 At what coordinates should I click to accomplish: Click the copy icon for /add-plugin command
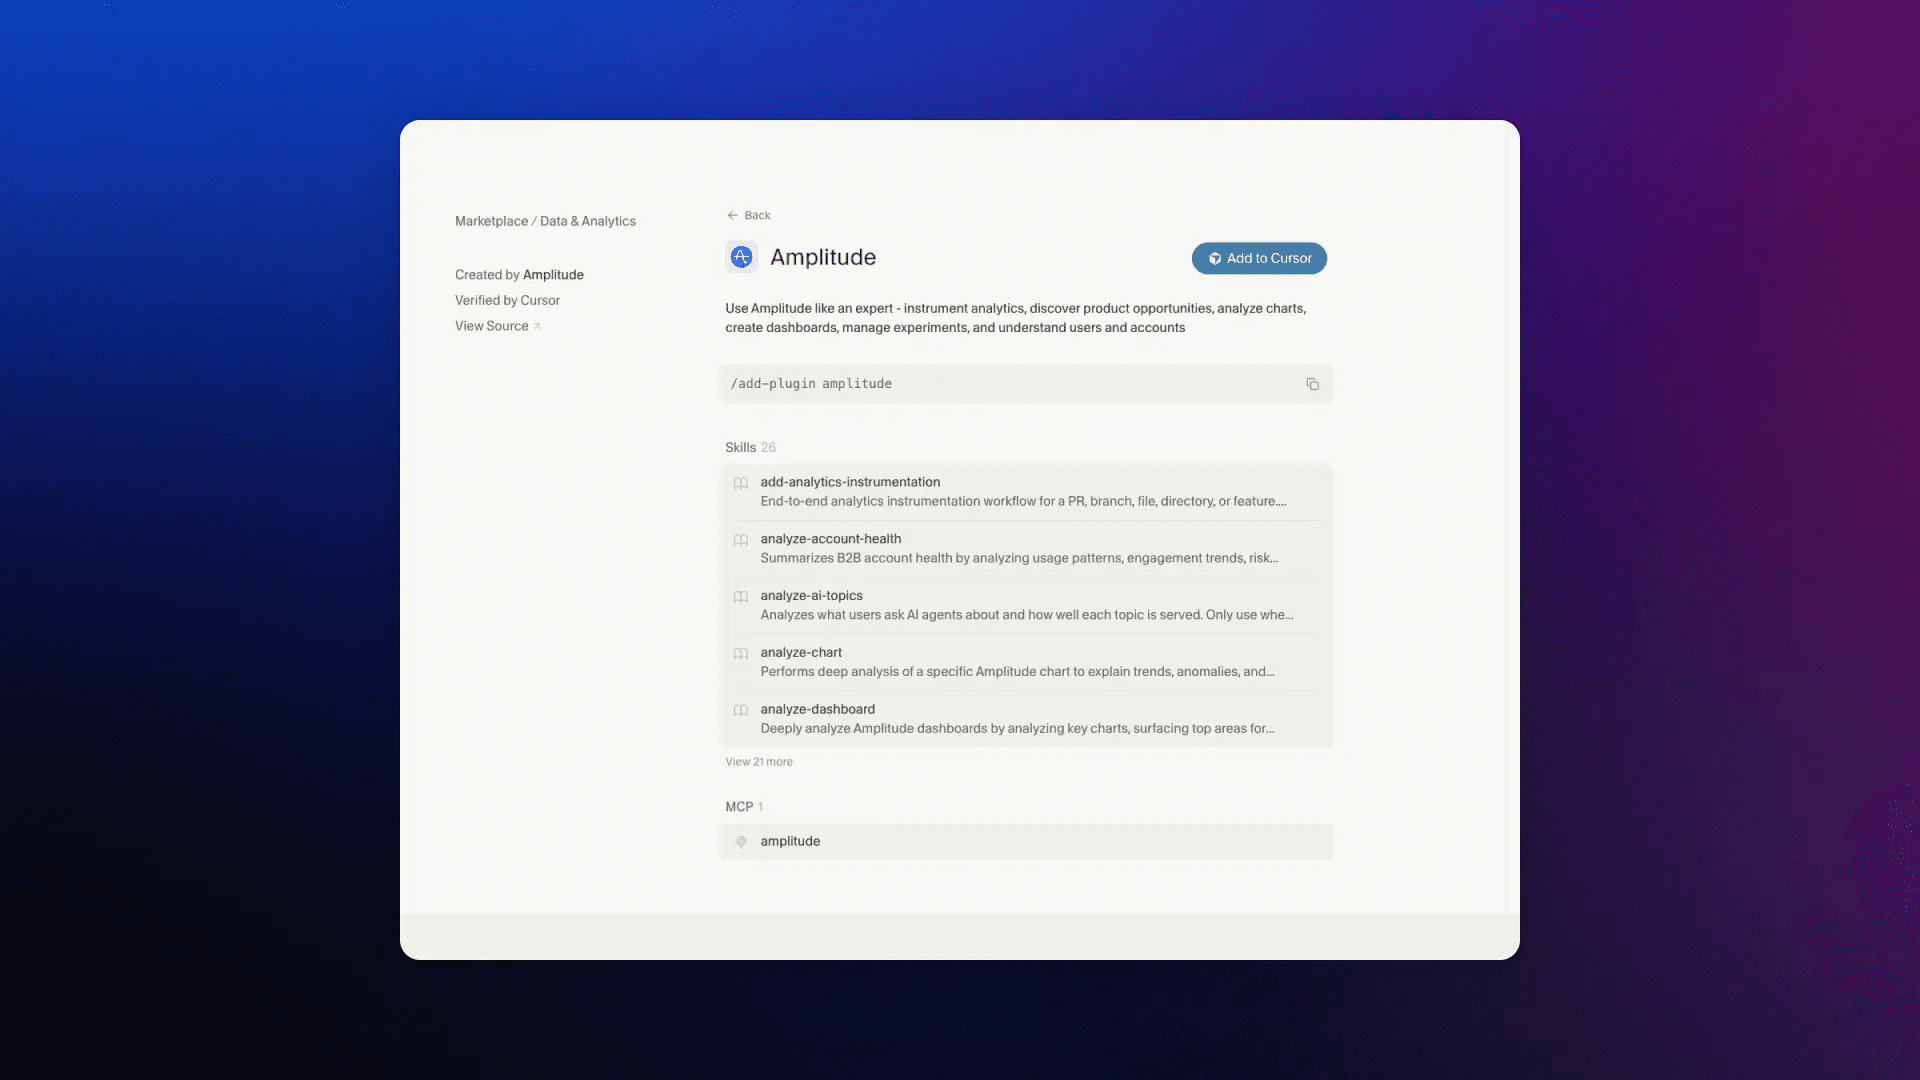1312,384
